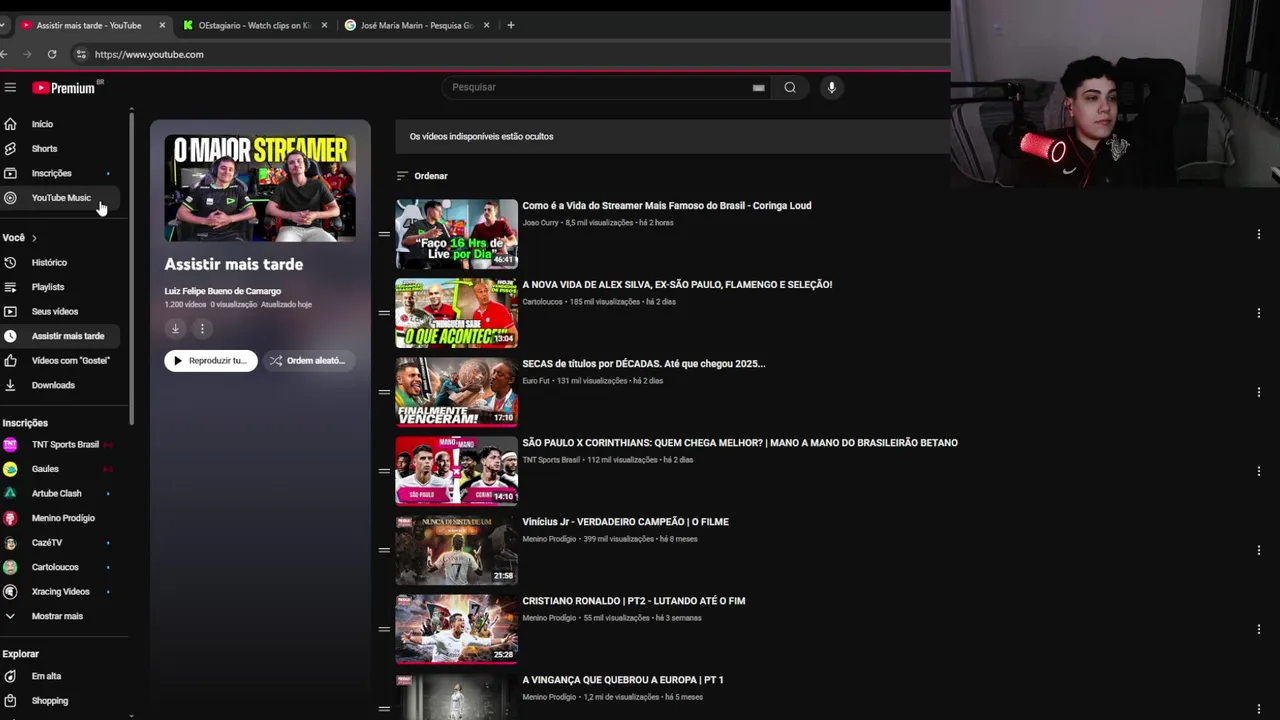
Task: Open the Ordenar sort dropdown
Action: tap(422, 176)
